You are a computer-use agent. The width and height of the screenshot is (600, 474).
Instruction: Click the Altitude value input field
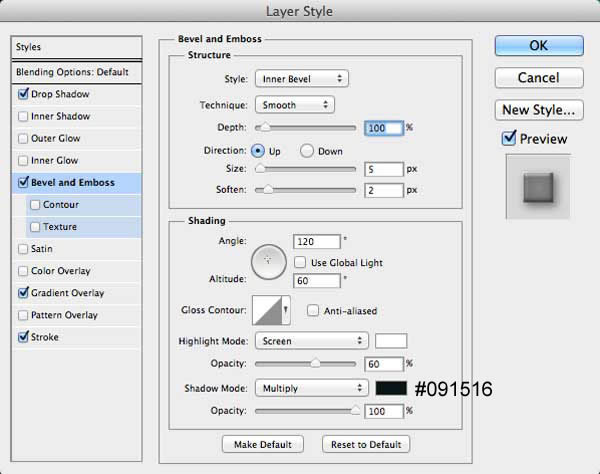316,281
